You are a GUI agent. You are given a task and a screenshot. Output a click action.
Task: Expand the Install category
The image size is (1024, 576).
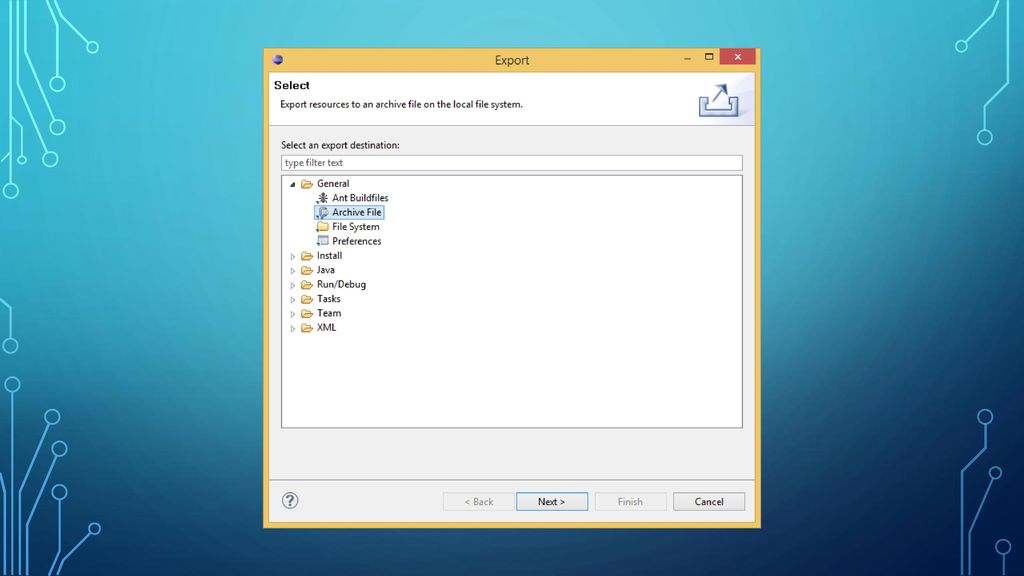coord(293,256)
